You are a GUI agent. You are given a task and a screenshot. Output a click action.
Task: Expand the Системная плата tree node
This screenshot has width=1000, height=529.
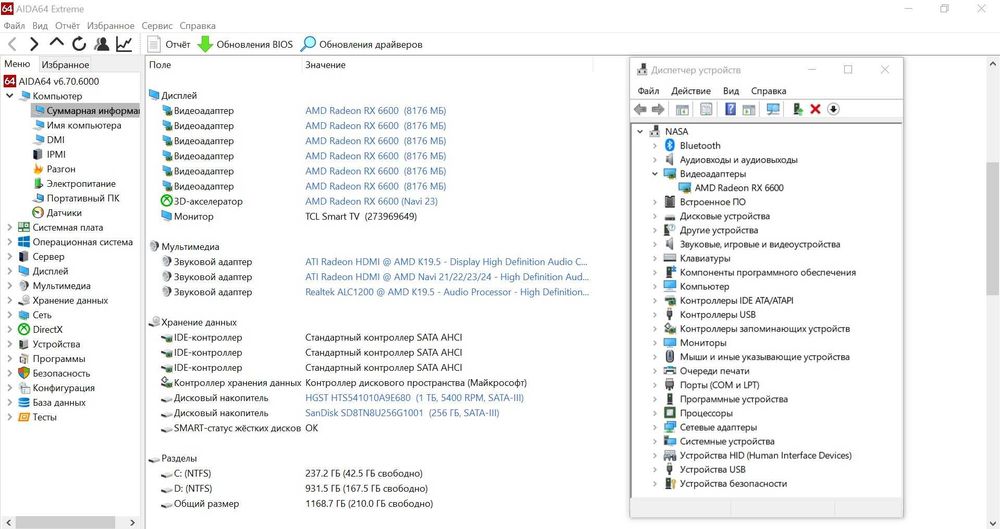(x=10, y=227)
